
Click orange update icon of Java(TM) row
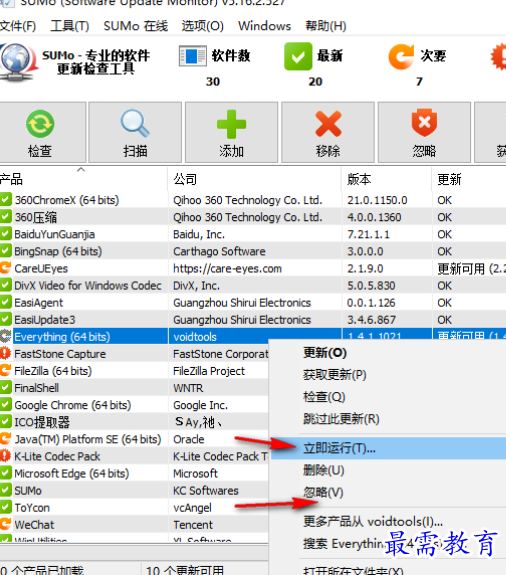coord(6,439)
